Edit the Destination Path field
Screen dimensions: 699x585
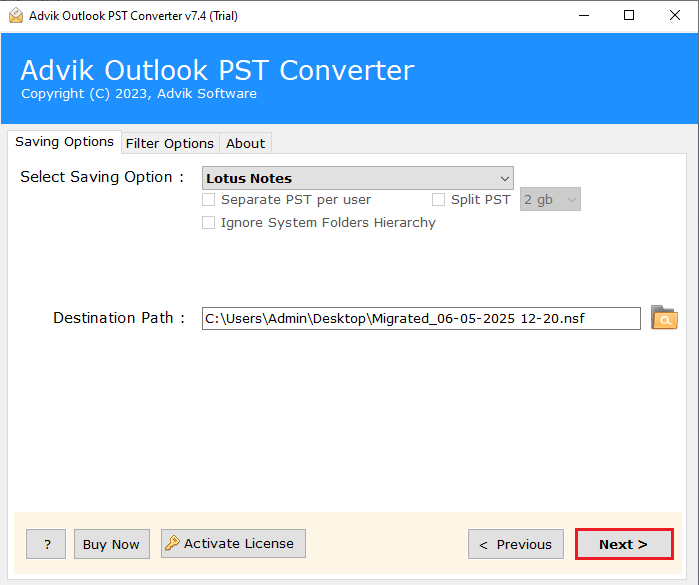421,318
